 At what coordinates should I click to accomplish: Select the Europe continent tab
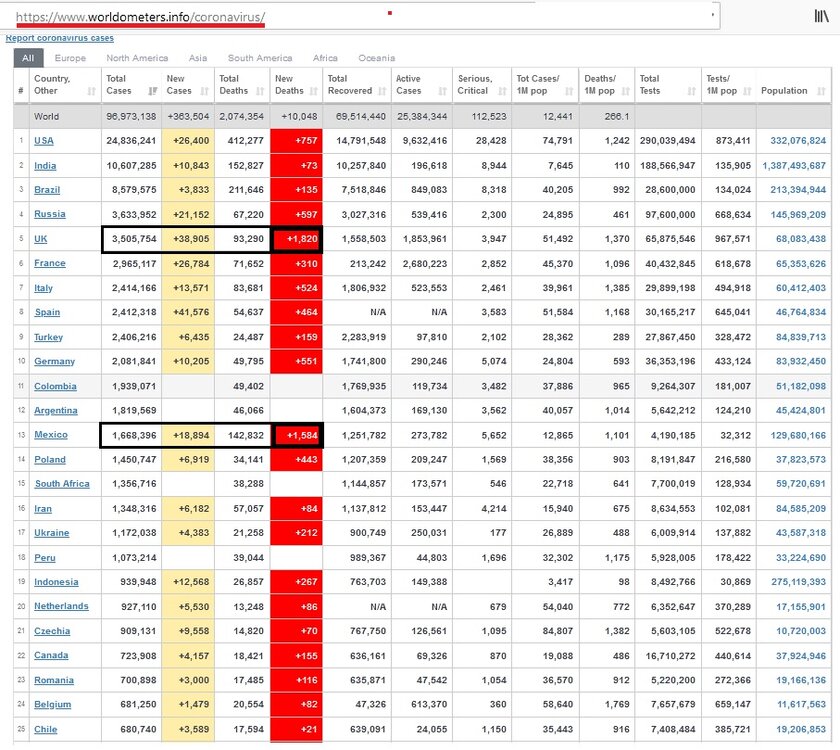click(x=70, y=58)
